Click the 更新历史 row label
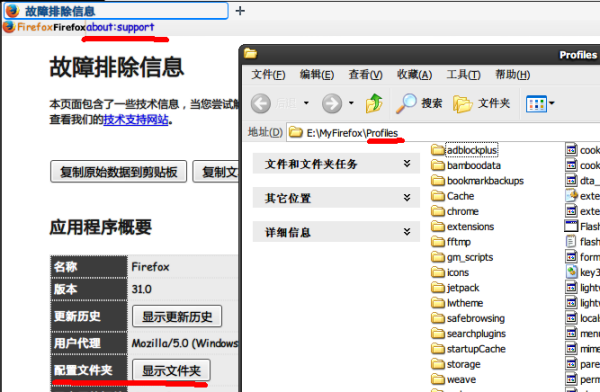This screenshot has width=600, height=392. pyautogui.click(x=77, y=317)
